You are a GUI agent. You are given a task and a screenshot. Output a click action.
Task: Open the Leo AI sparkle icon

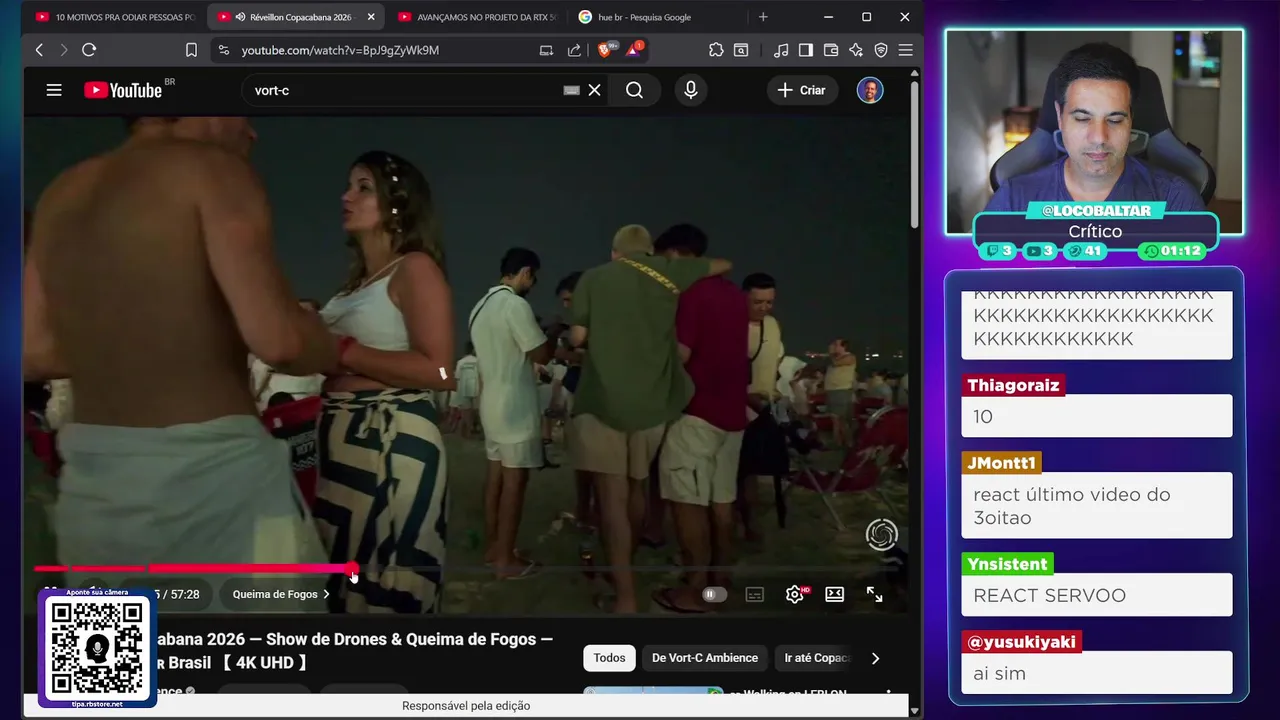856,50
